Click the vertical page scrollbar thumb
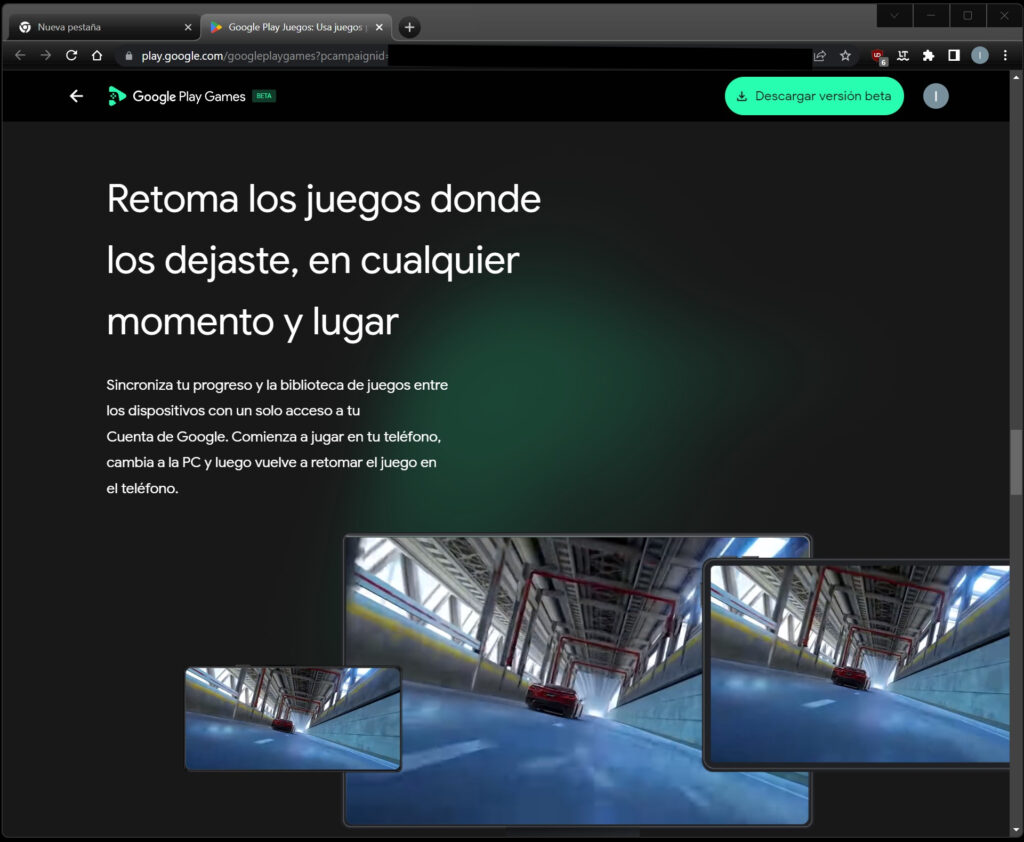Screen dimensions: 1024x842 (x=1016, y=462)
